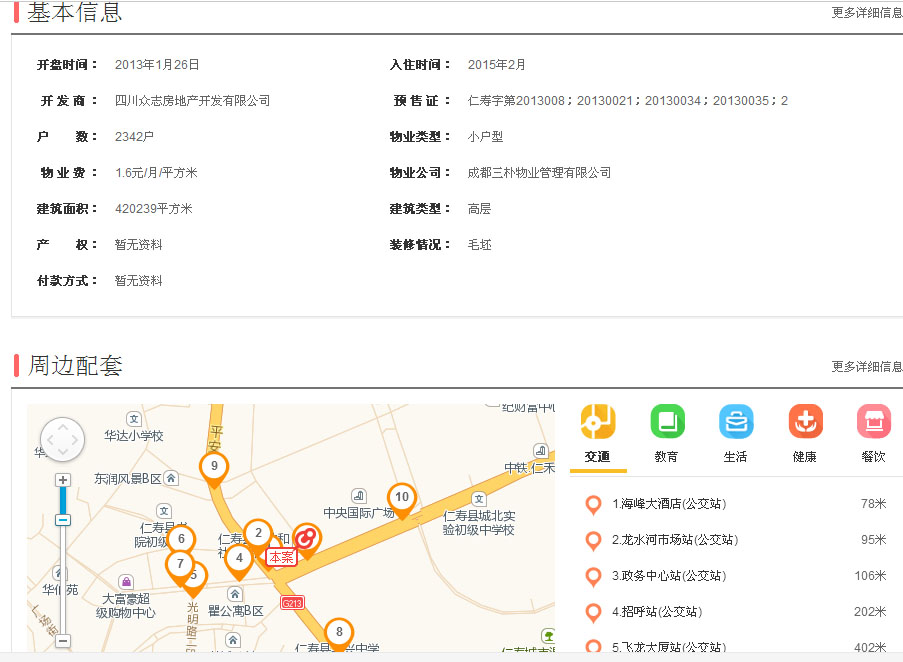The image size is (903, 662).
Task: Click map marker number 10
Action: (x=402, y=498)
